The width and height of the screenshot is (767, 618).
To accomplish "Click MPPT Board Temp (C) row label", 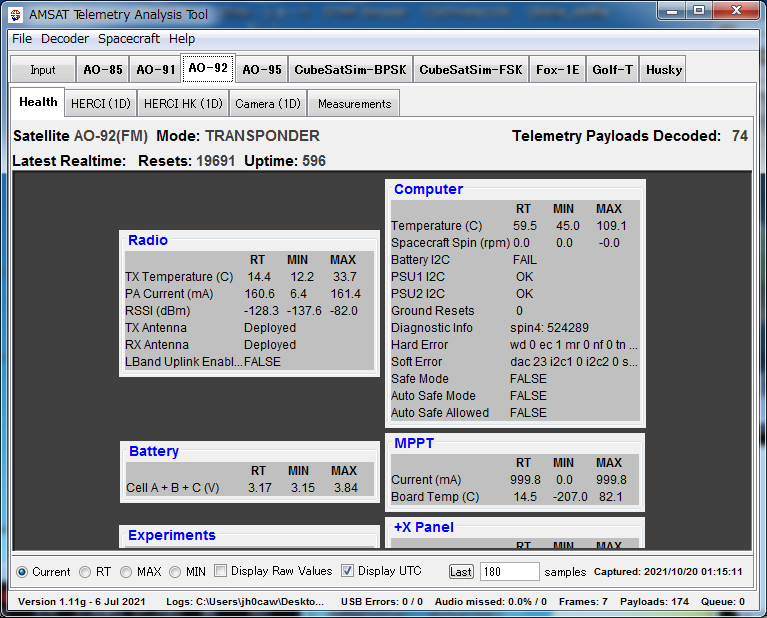I will tap(435, 497).
